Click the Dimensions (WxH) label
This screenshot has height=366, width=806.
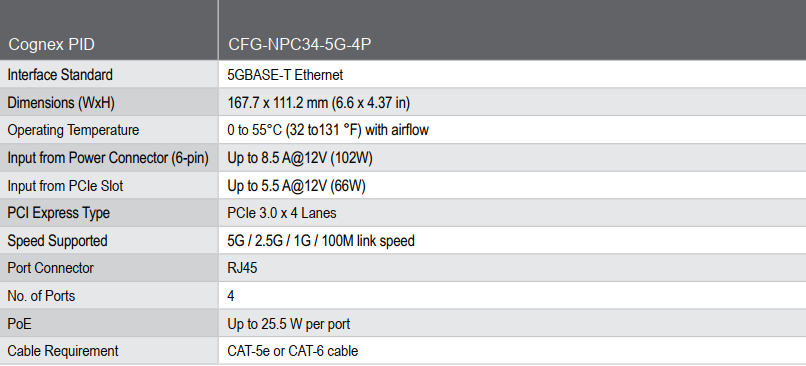coord(61,103)
